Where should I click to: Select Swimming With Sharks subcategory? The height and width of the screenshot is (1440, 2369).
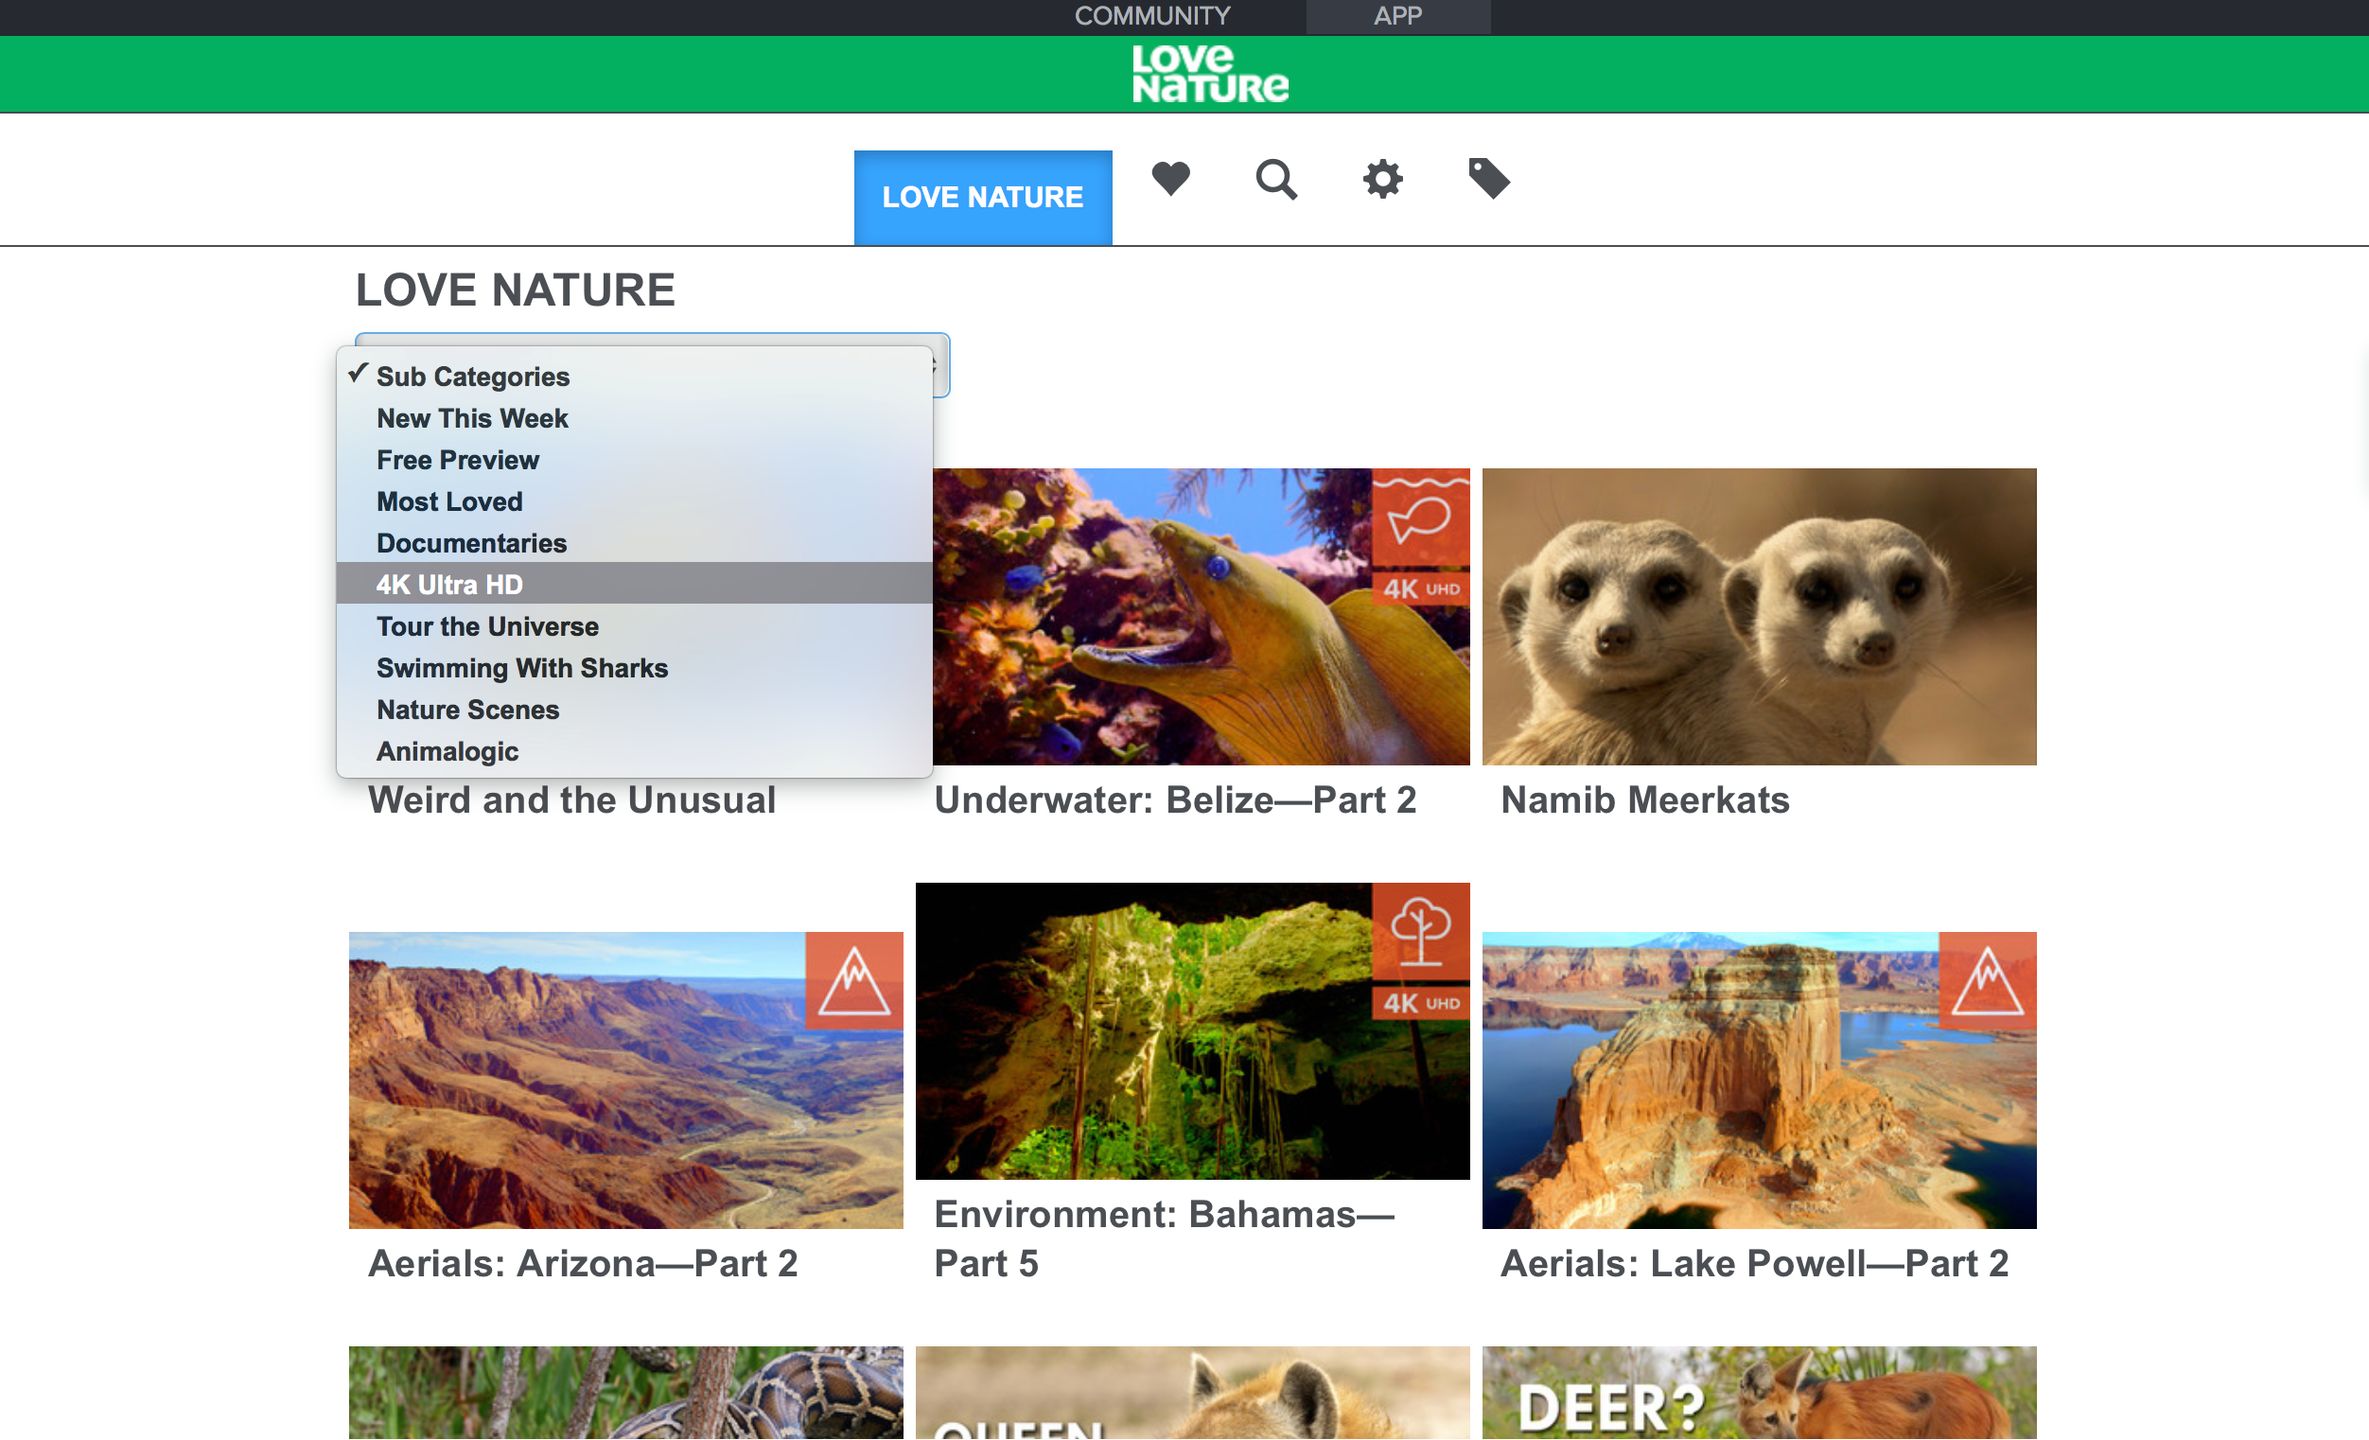click(522, 668)
